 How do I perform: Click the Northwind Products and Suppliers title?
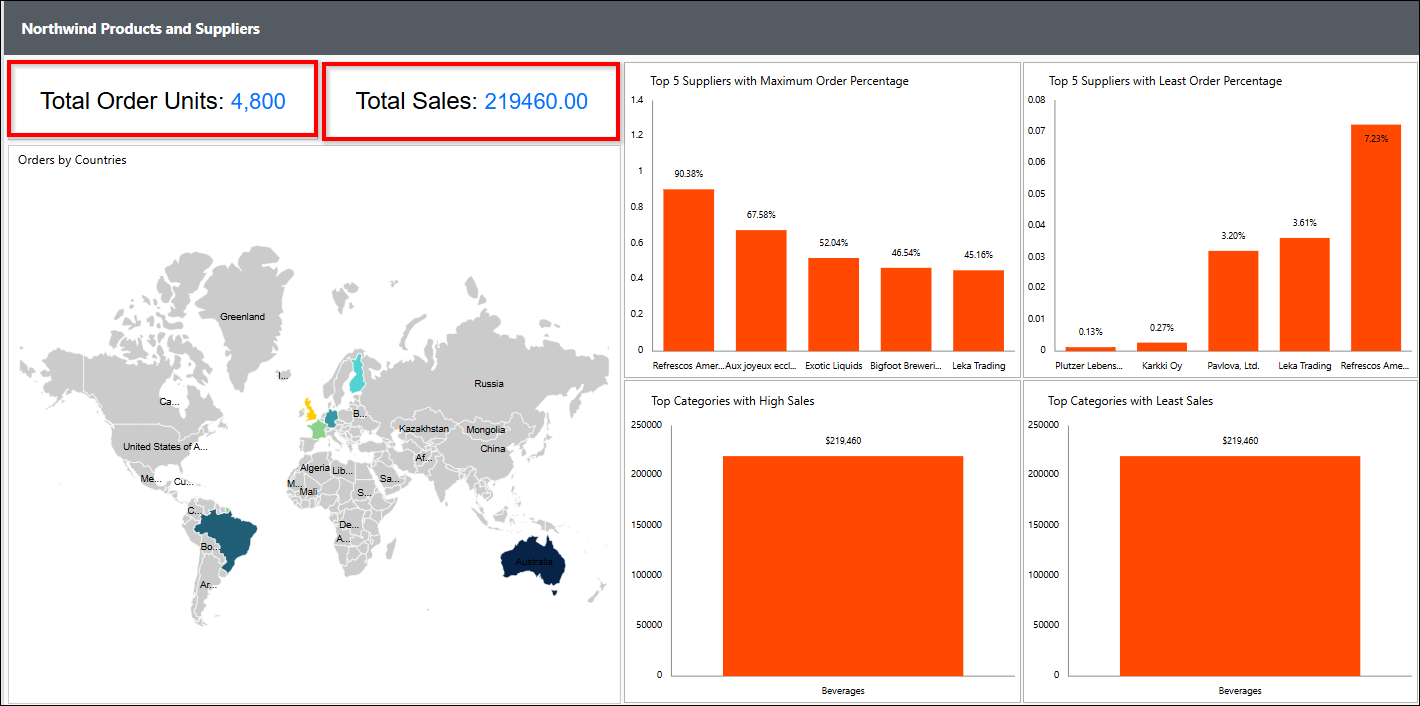pyautogui.click(x=141, y=29)
